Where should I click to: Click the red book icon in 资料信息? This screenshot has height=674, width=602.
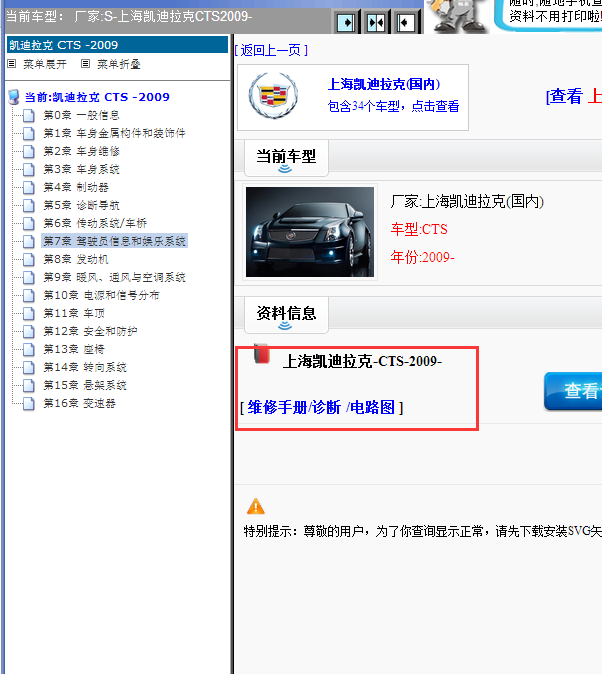(261, 353)
